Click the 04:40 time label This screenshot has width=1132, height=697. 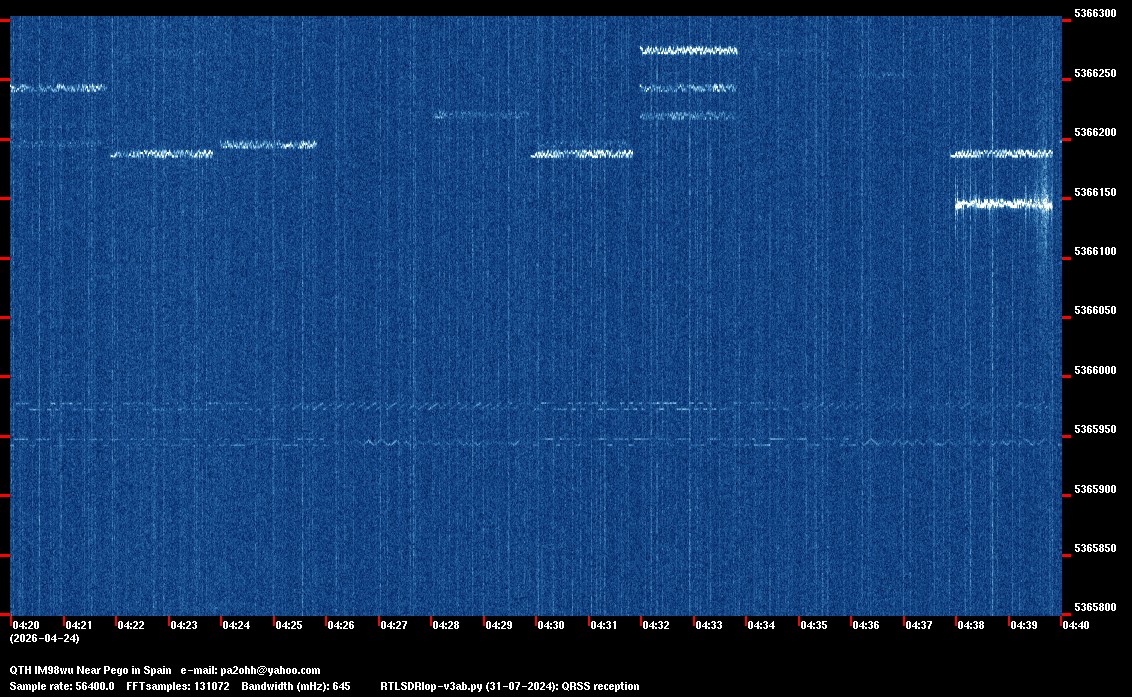pyautogui.click(x=1076, y=625)
